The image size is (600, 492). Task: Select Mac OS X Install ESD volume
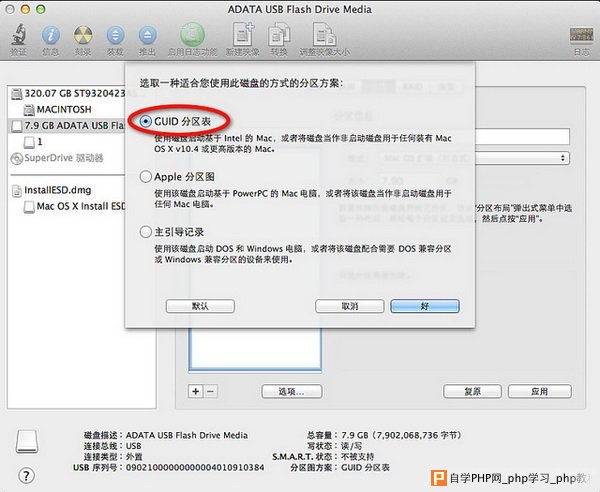pyautogui.click(x=75, y=207)
